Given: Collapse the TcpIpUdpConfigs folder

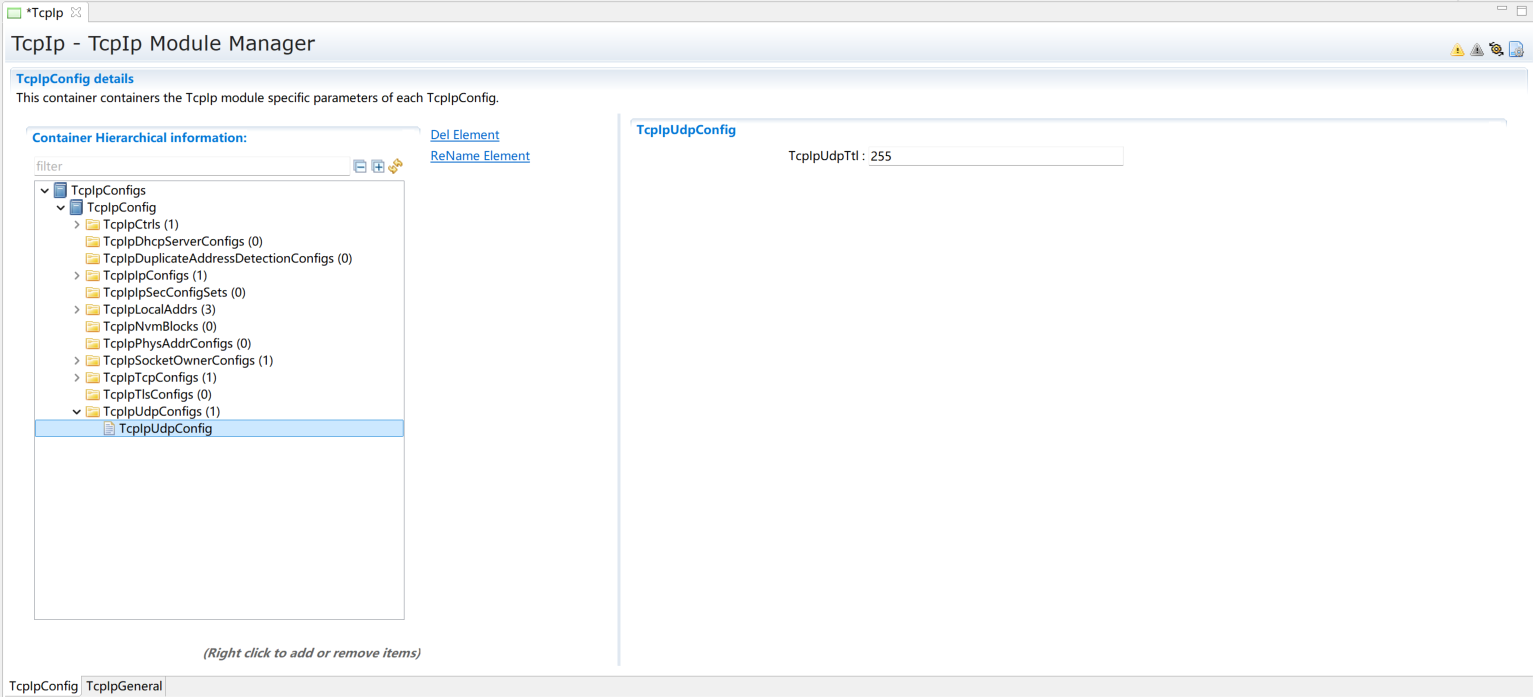Looking at the screenshot, I should coord(77,412).
